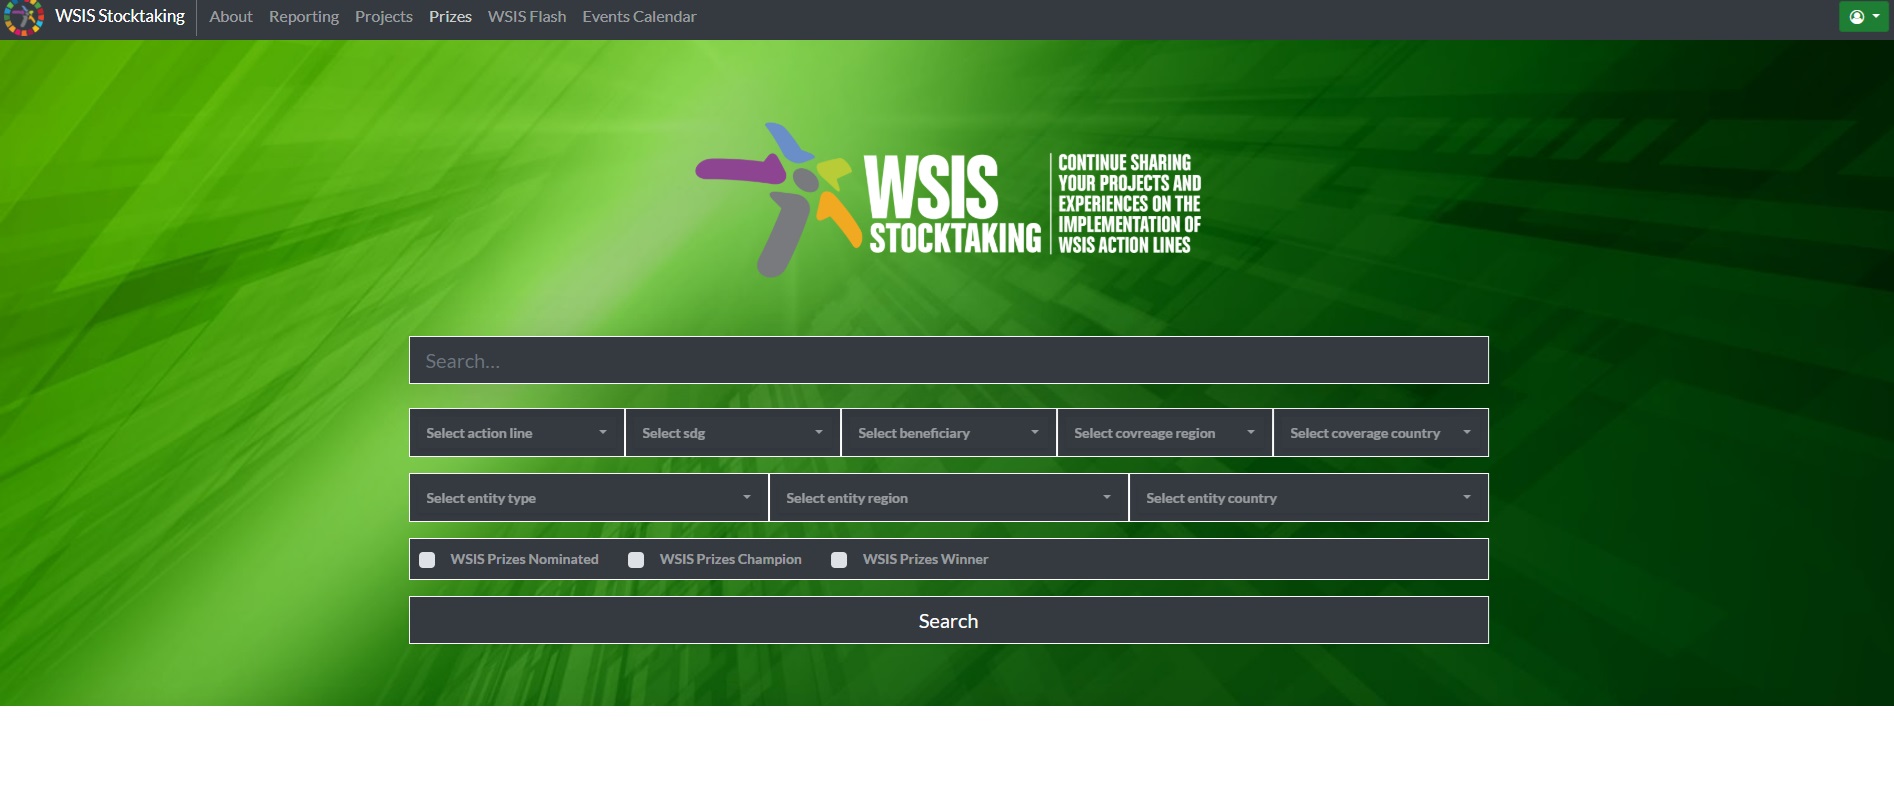This screenshot has height=812, width=1894.
Task: Open the user account menu button
Action: pos(1864,17)
